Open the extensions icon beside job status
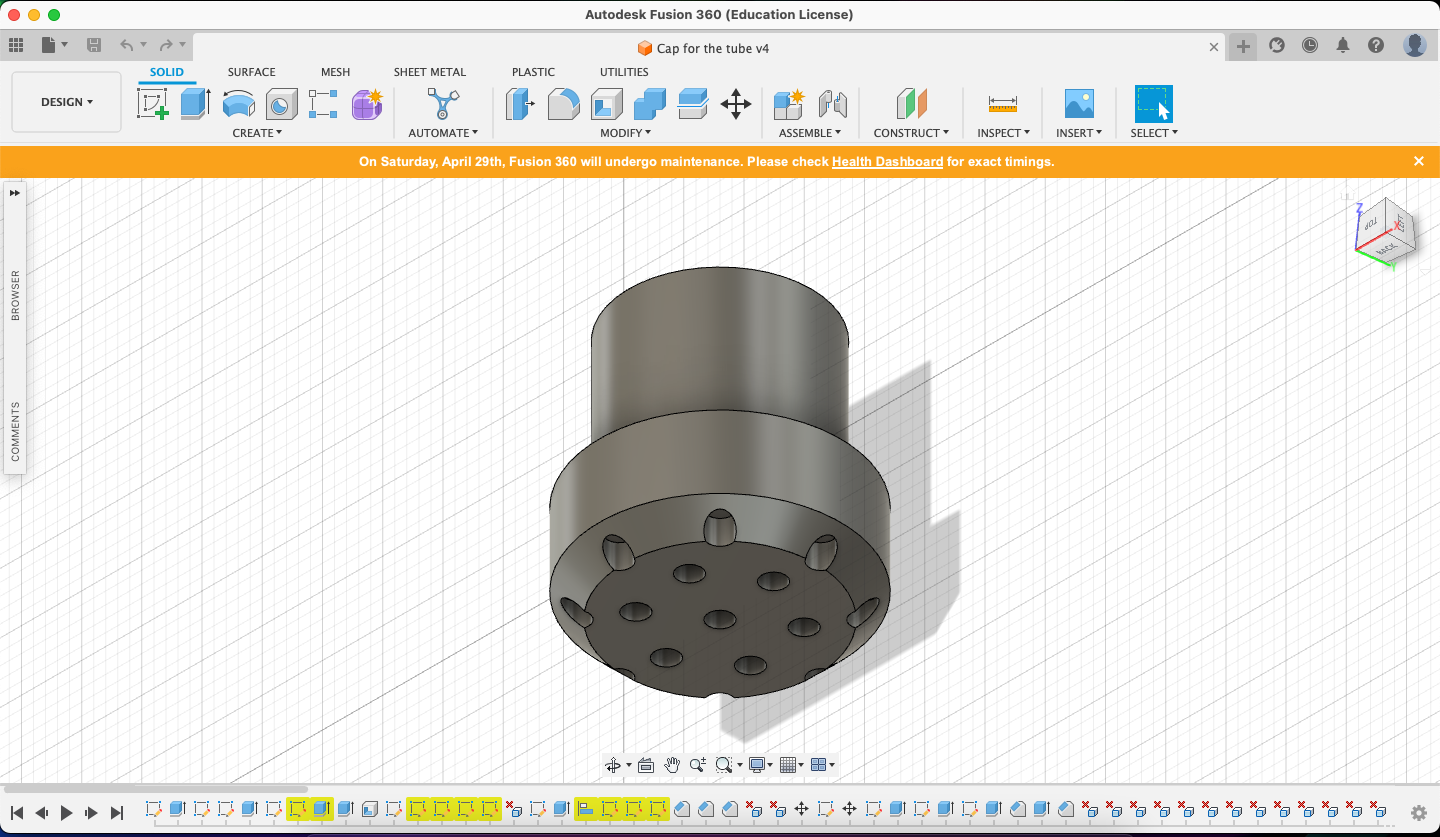Screen dimensions: 1440x837 pyautogui.click(x=1277, y=45)
